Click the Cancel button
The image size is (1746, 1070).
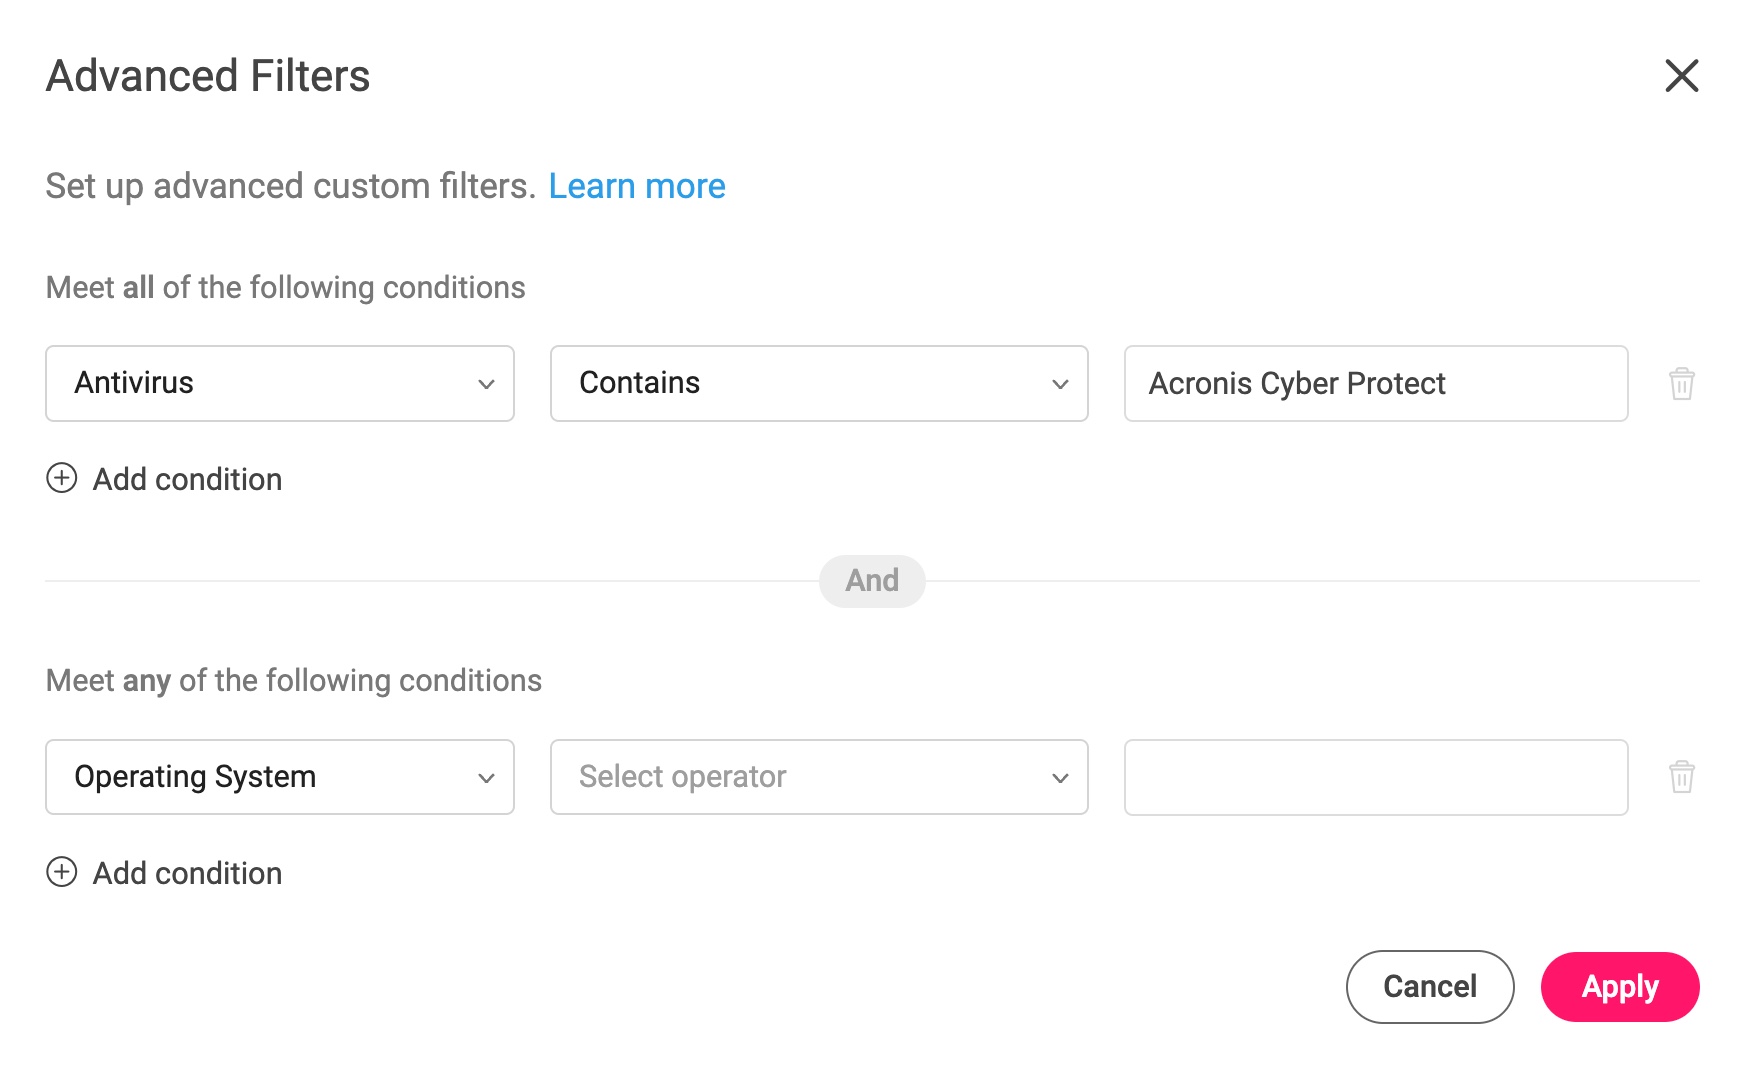tap(1430, 987)
